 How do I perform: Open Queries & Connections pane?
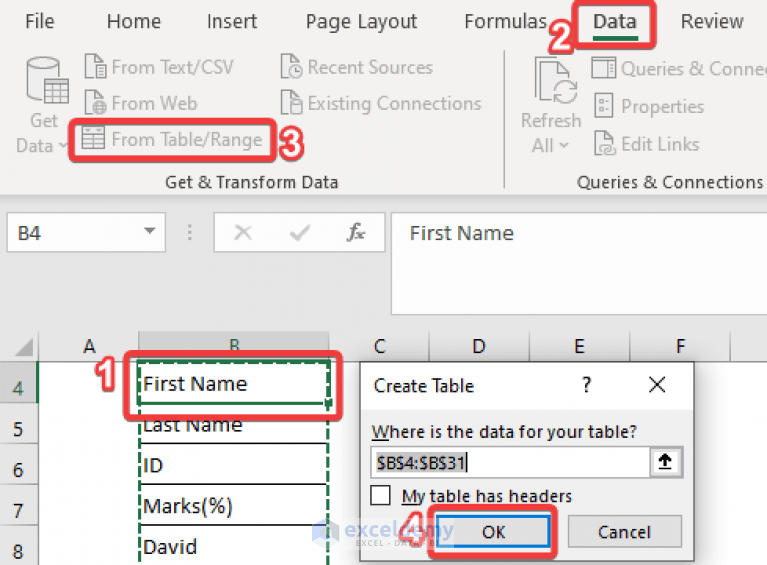[x=679, y=68]
